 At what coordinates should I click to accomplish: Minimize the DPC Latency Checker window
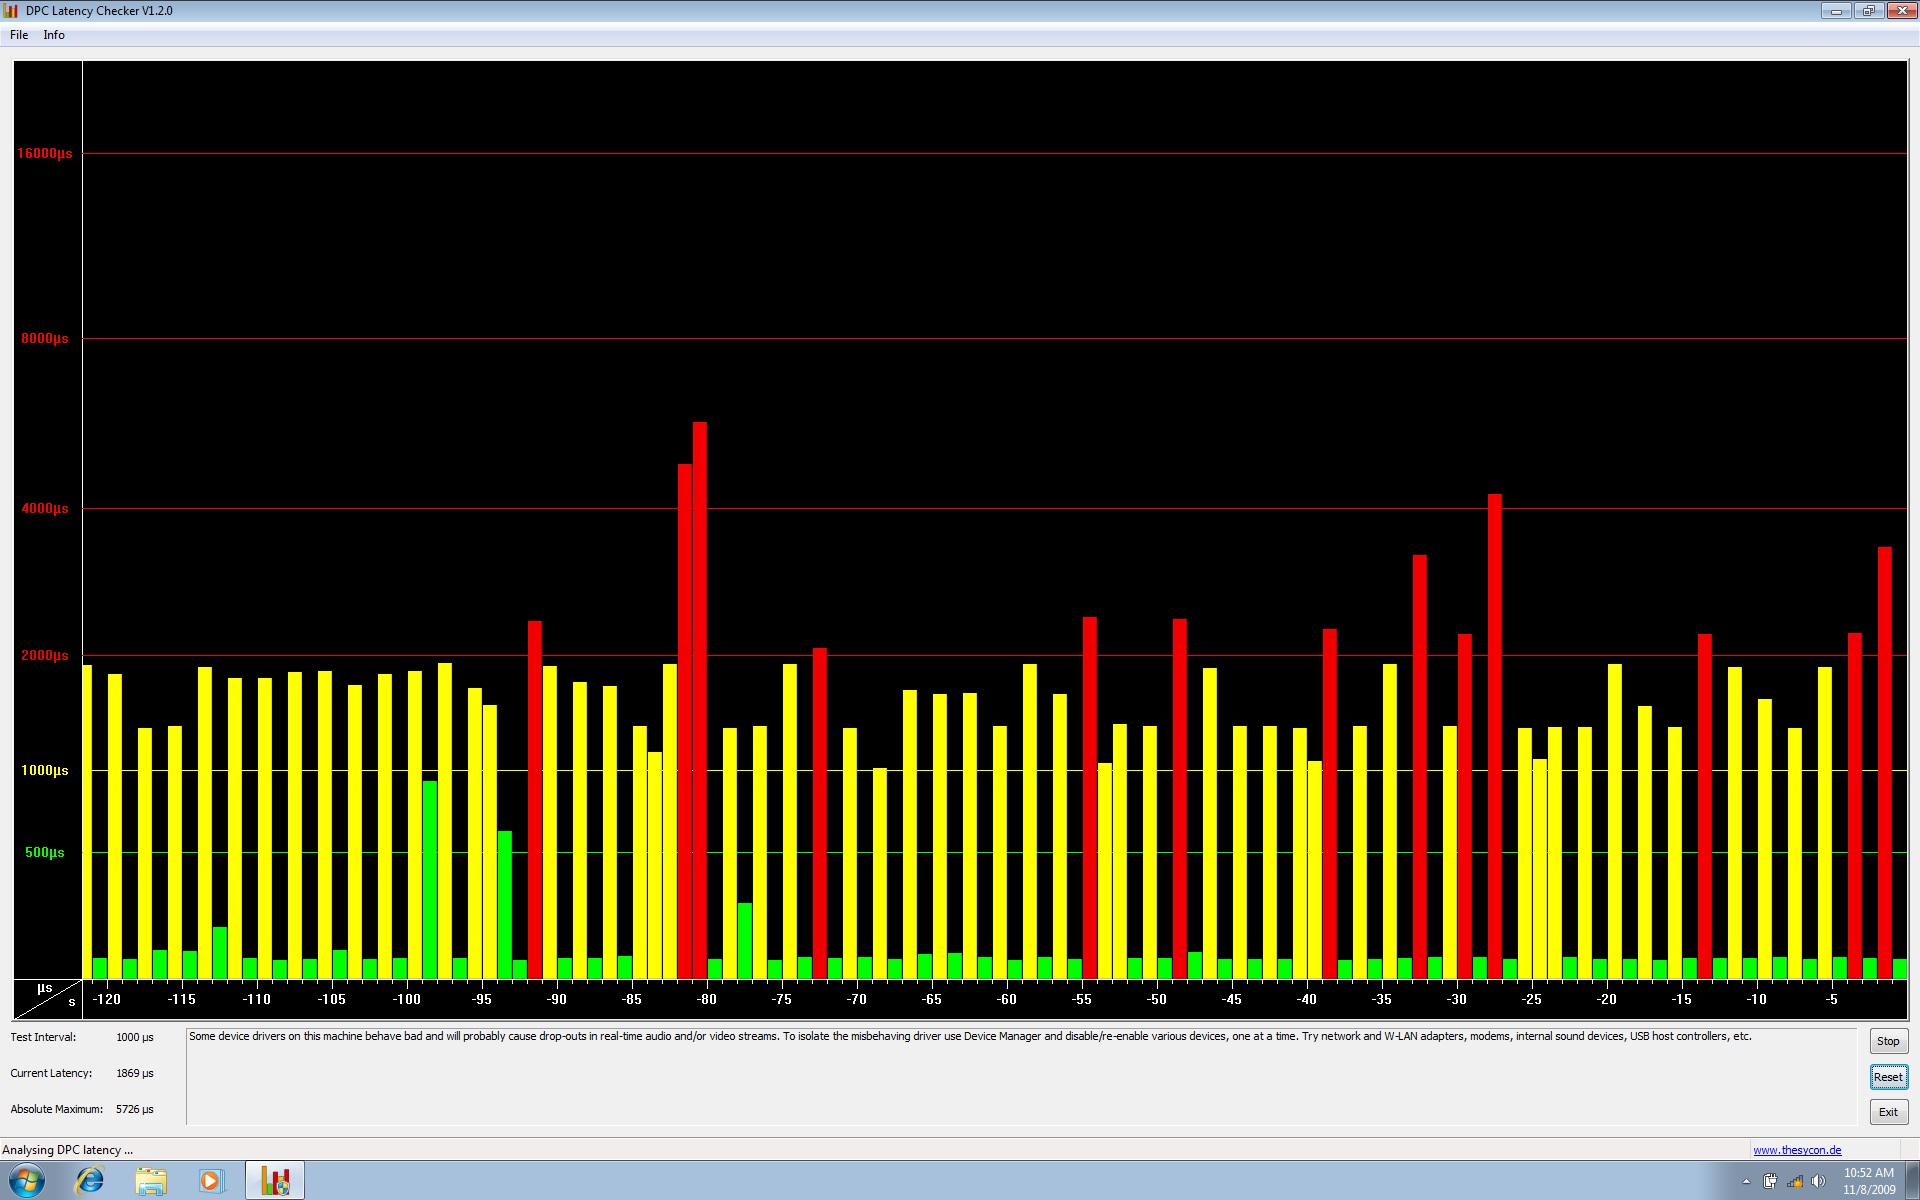1836,11
